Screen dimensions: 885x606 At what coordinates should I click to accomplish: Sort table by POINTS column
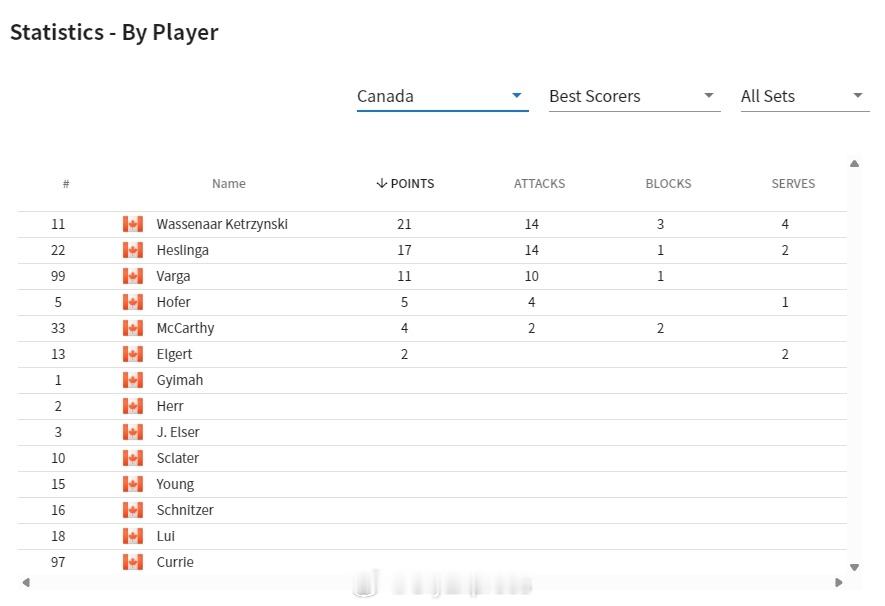(405, 183)
